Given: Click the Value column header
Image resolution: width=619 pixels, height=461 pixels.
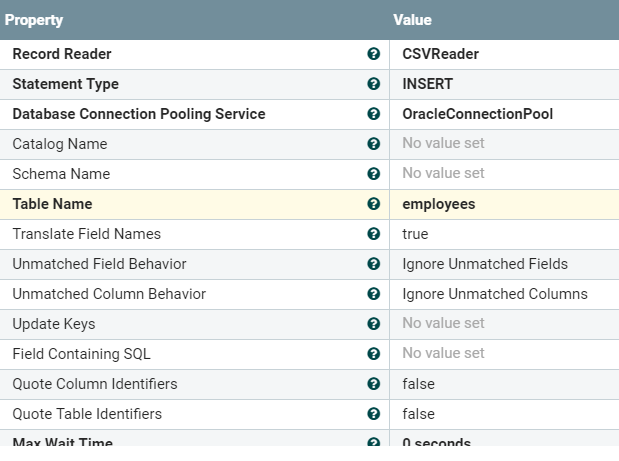Looking at the screenshot, I should point(412,20).
